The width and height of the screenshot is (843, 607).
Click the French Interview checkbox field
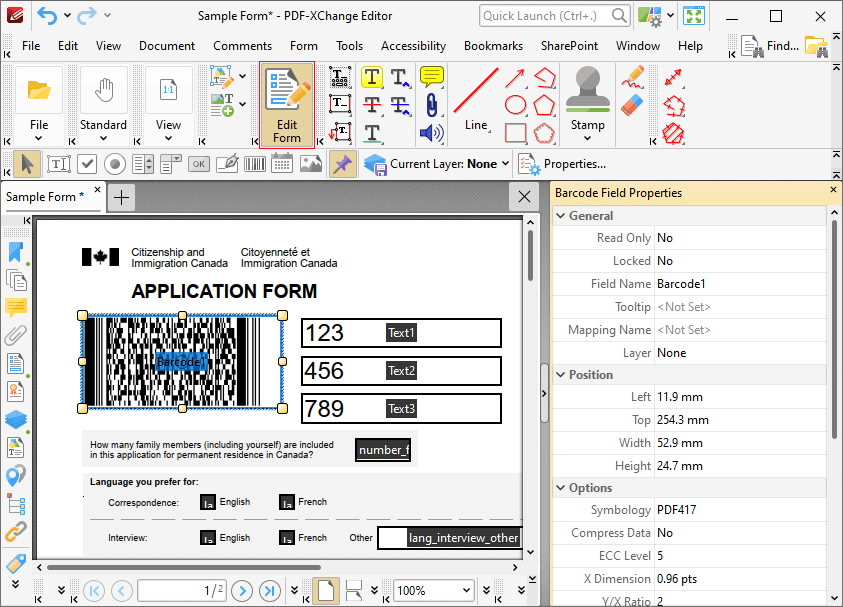[x=287, y=538]
